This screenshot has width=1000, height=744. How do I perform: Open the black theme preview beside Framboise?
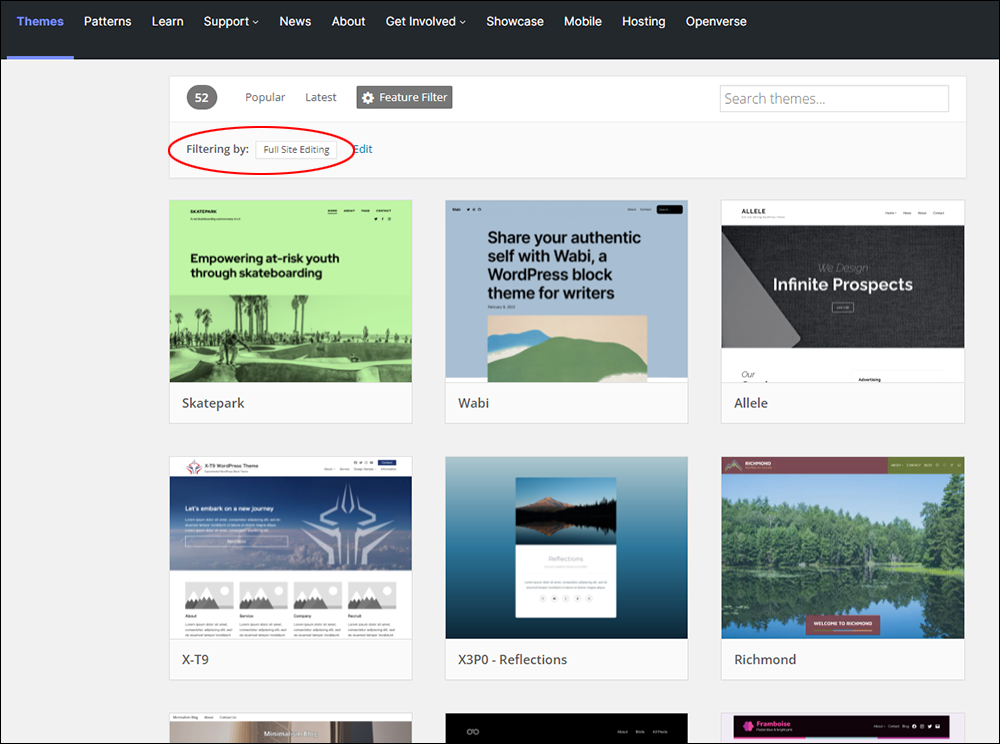tap(566, 728)
